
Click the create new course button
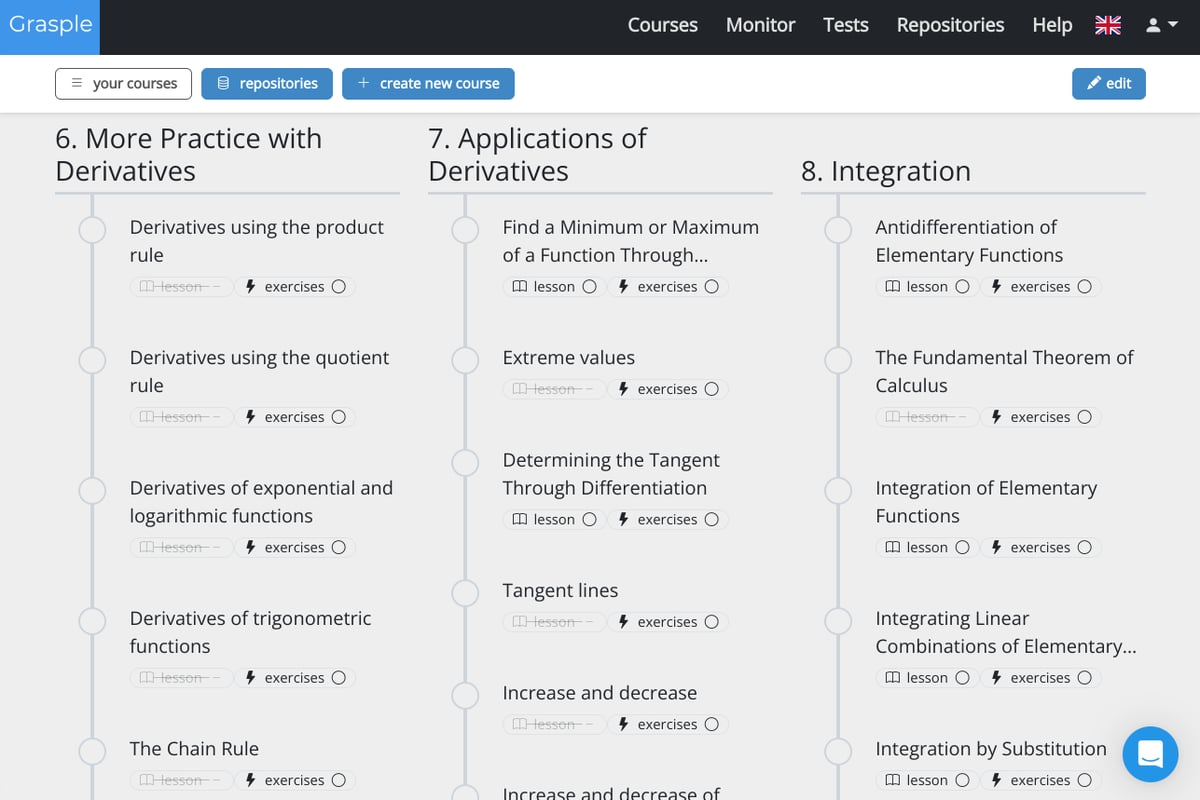coord(428,84)
